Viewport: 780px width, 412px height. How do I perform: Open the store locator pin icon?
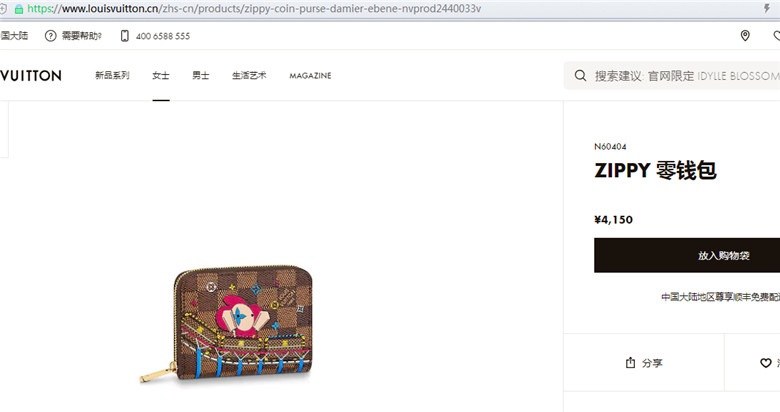745,35
